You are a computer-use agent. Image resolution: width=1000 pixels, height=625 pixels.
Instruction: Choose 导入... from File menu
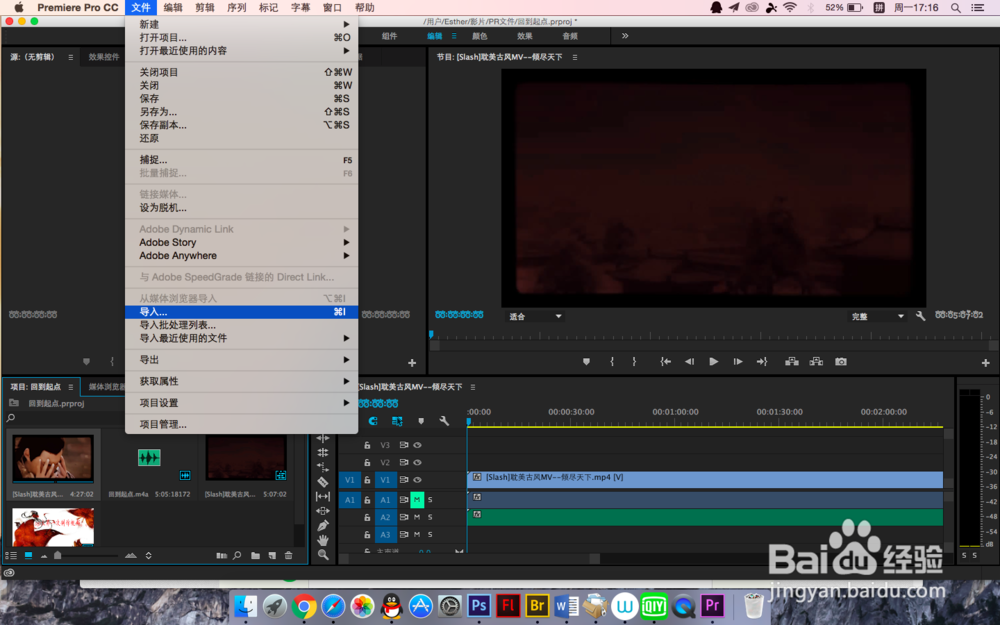point(242,312)
